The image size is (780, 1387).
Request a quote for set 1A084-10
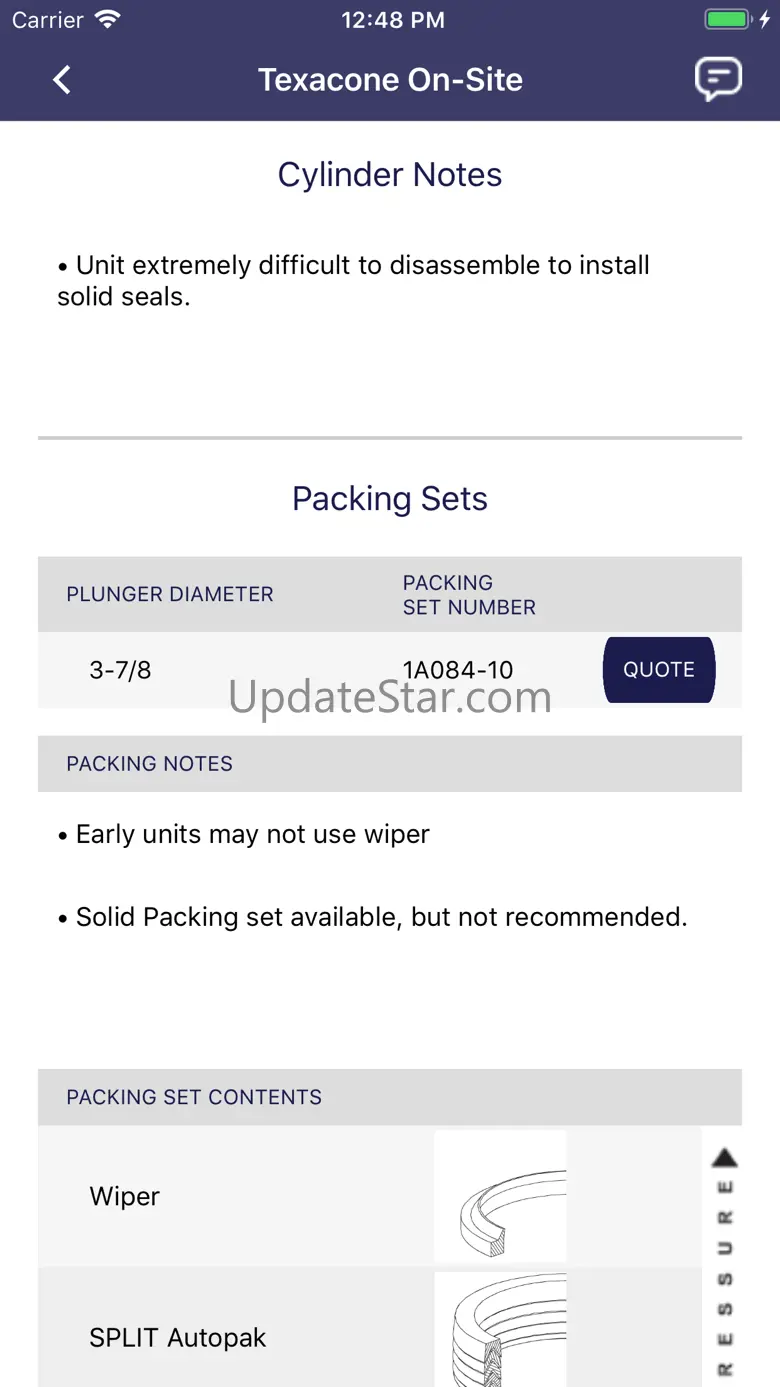(658, 670)
